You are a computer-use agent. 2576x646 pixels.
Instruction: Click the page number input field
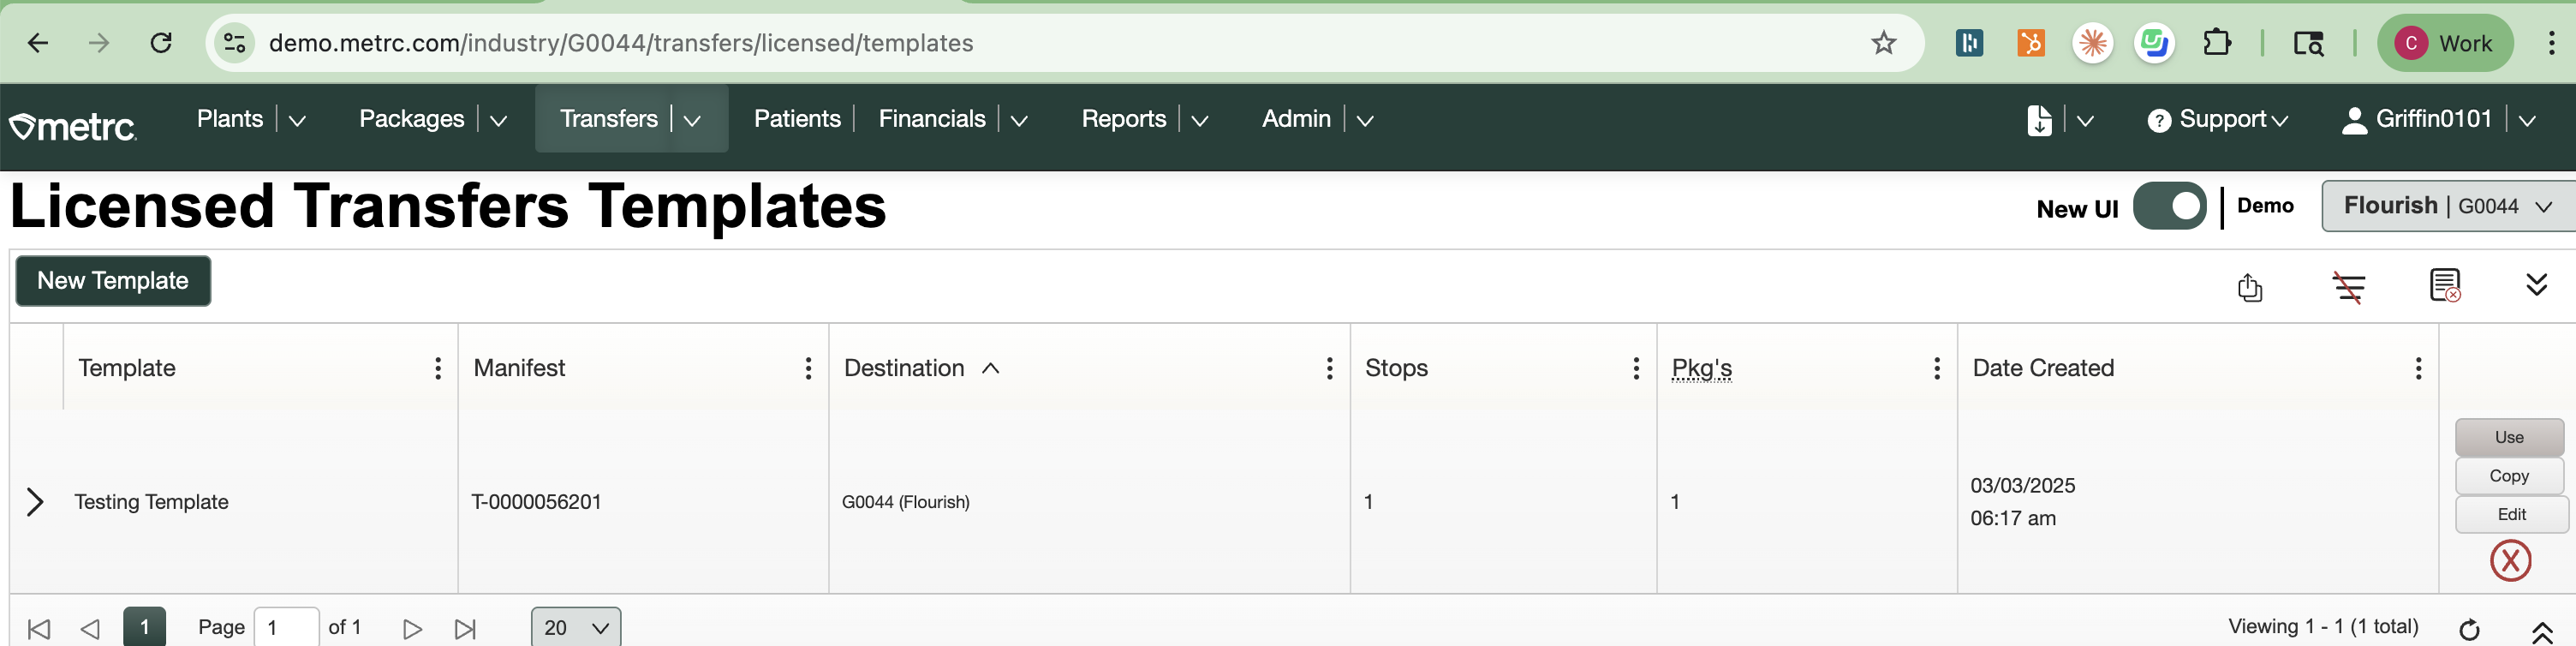coord(286,628)
